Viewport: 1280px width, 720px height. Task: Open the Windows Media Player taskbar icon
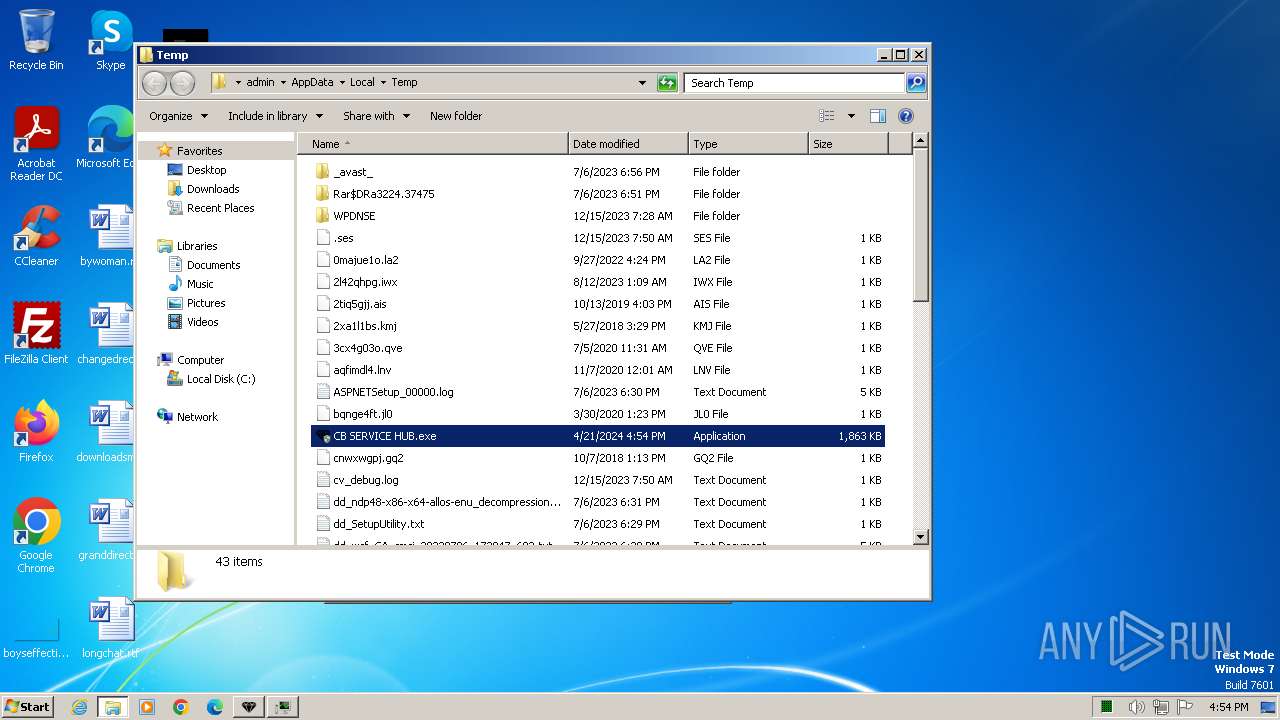(x=147, y=707)
